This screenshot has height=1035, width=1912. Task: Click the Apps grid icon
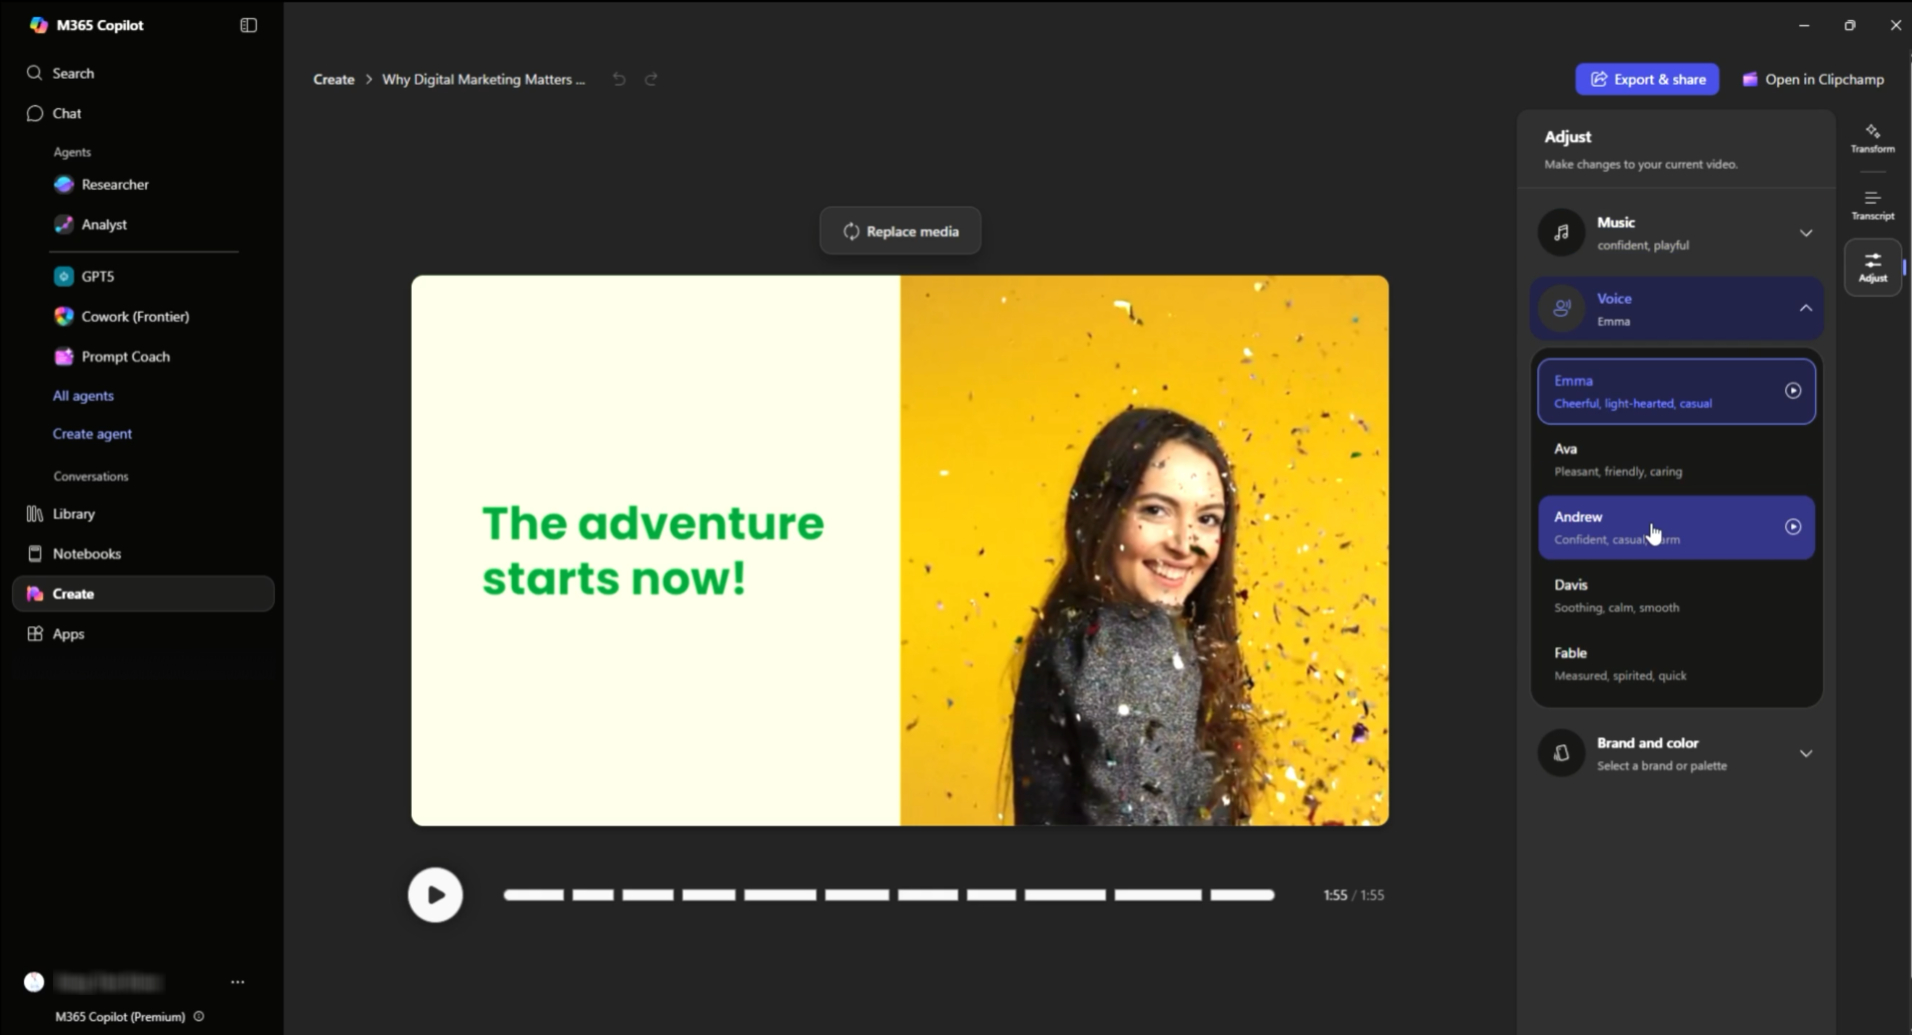click(x=35, y=633)
